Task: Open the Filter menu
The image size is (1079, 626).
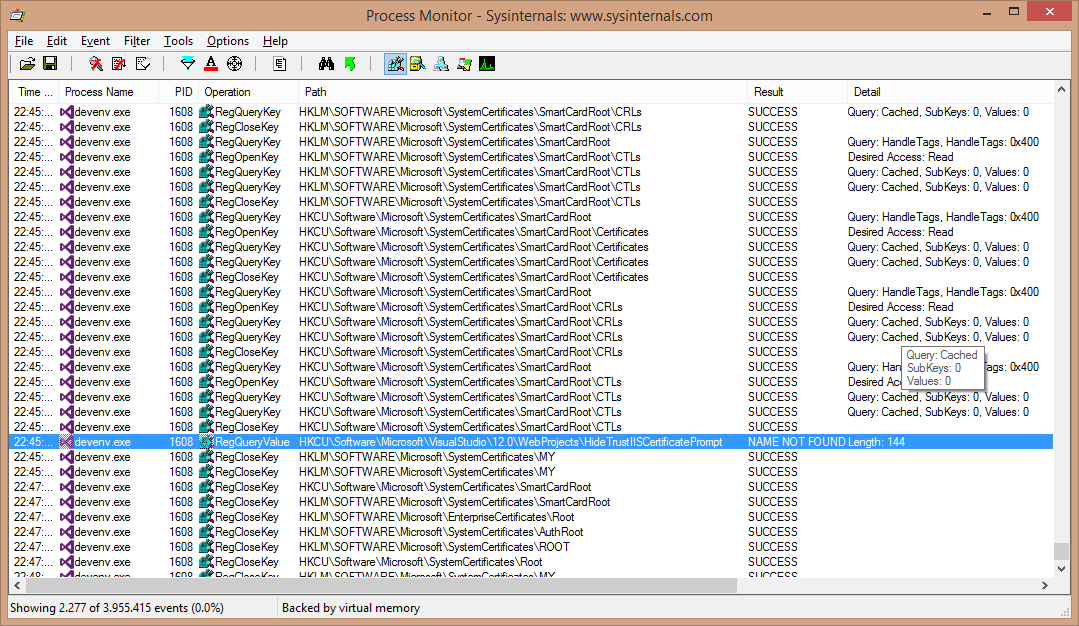Action: (x=137, y=41)
